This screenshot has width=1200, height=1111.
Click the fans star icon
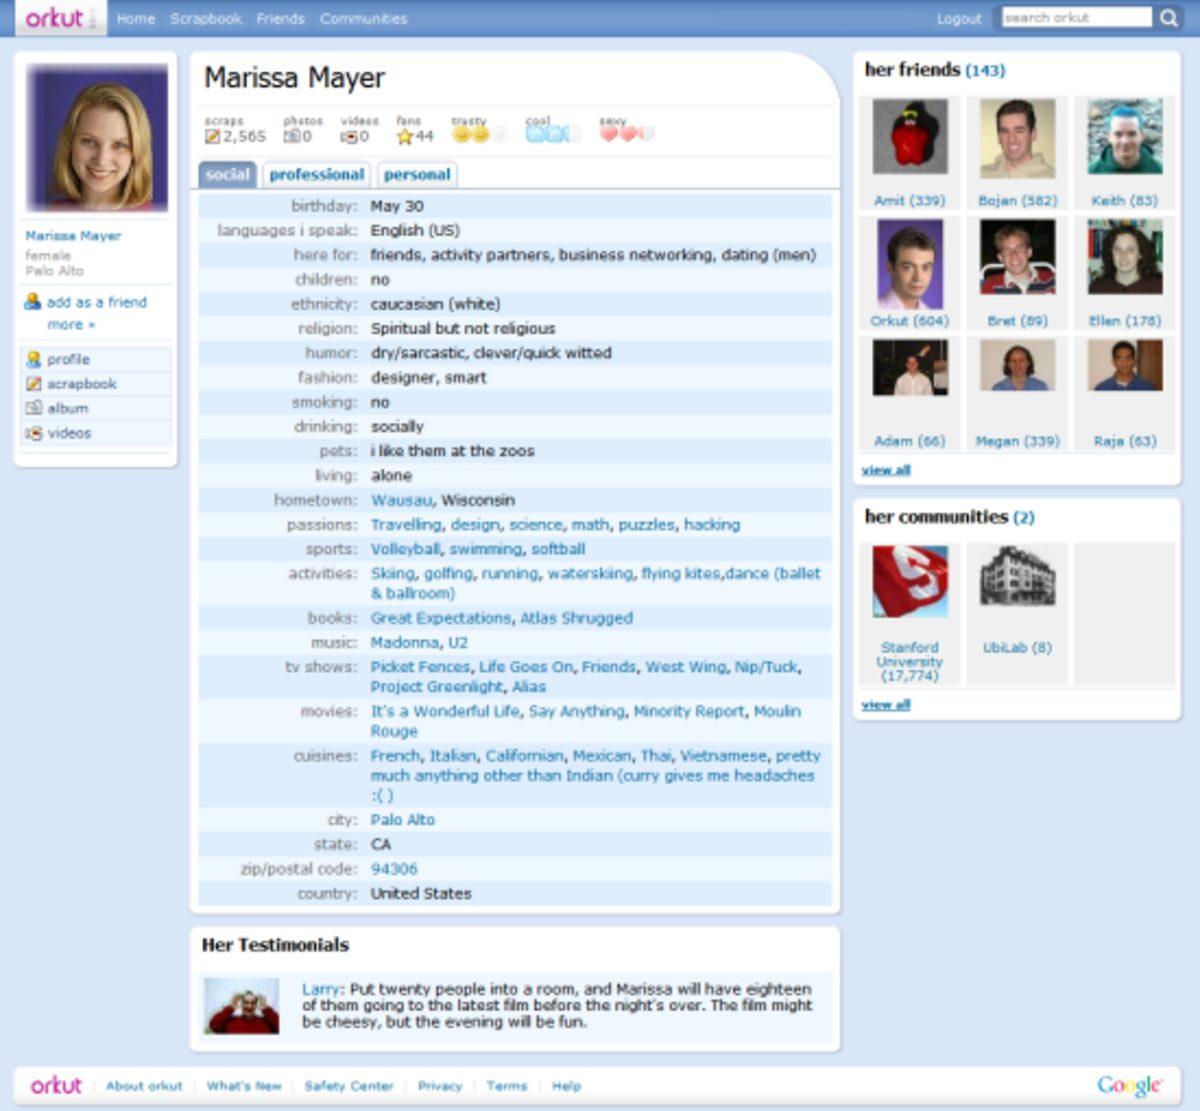pyautogui.click(x=405, y=136)
